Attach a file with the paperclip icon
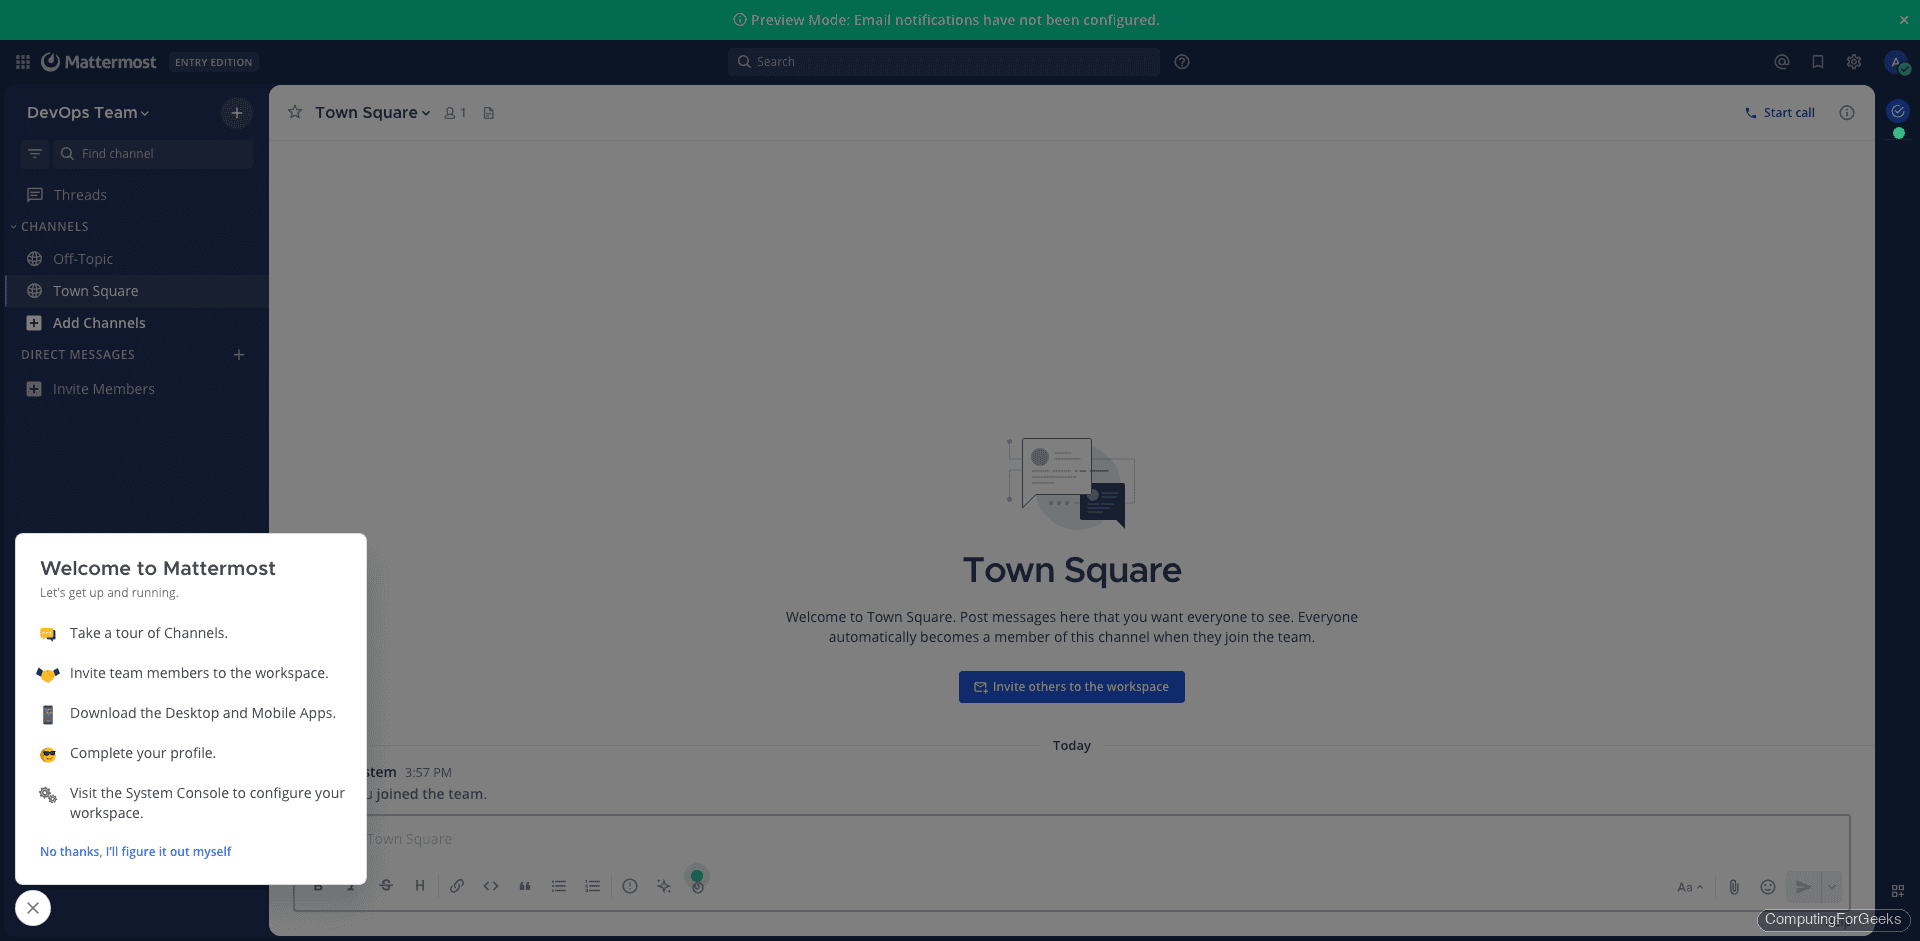Image resolution: width=1920 pixels, height=941 pixels. pos(1734,887)
